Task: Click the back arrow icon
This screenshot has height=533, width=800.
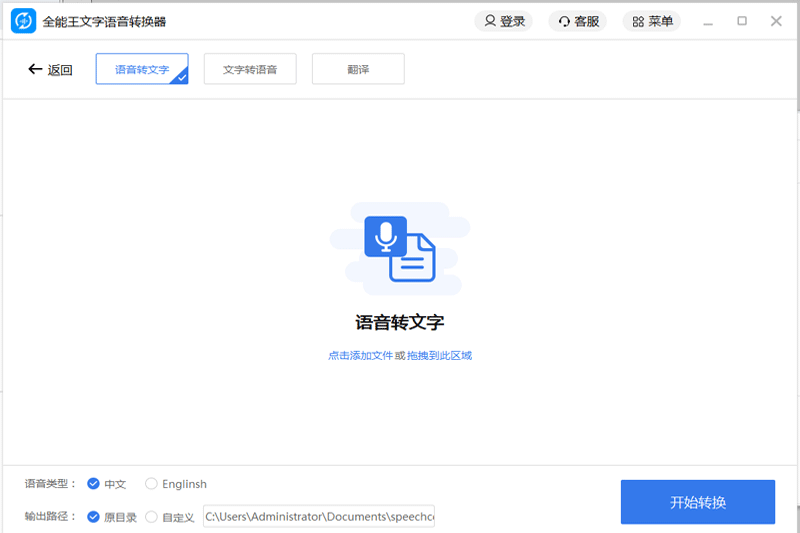Action: point(35,69)
